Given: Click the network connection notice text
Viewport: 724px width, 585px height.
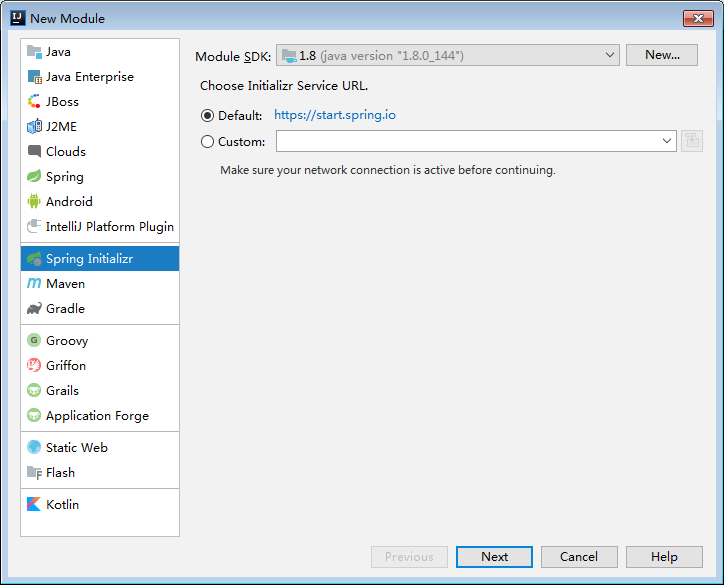Looking at the screenshot, I should pyautogui.click(x=388, y=170).
